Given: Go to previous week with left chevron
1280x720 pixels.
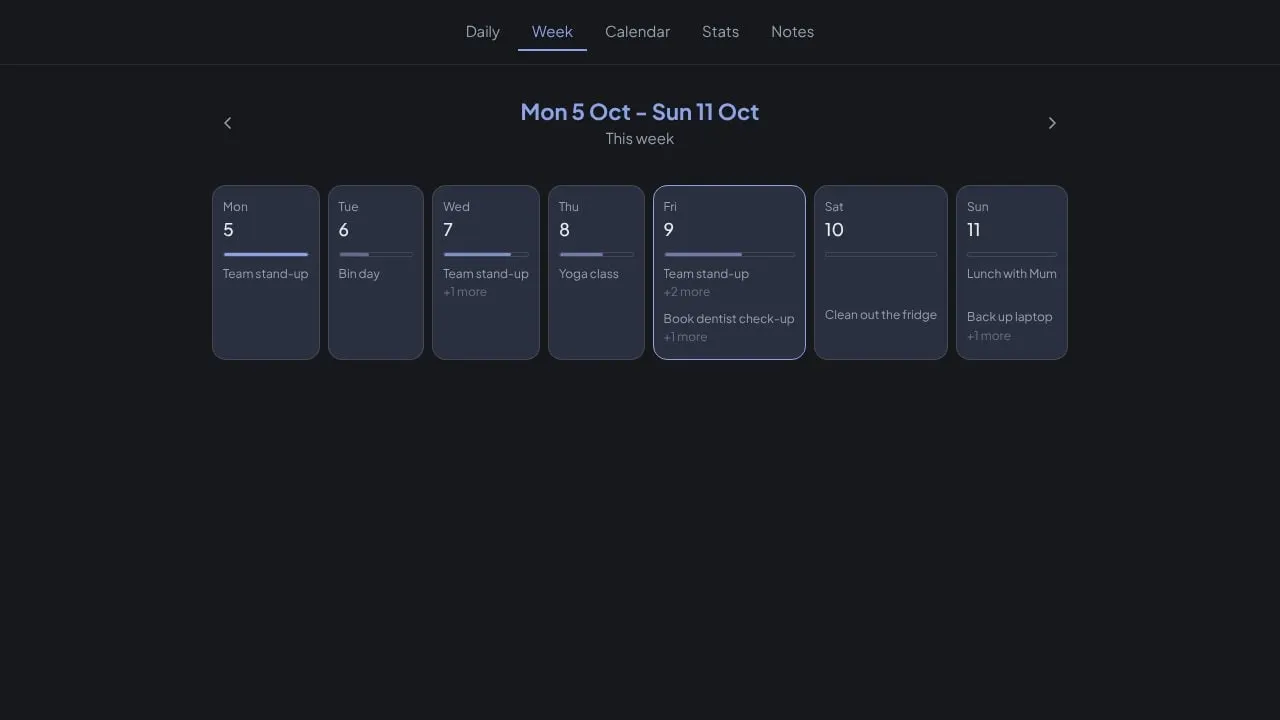Looking at the screenshot, I should coord(227,123).
